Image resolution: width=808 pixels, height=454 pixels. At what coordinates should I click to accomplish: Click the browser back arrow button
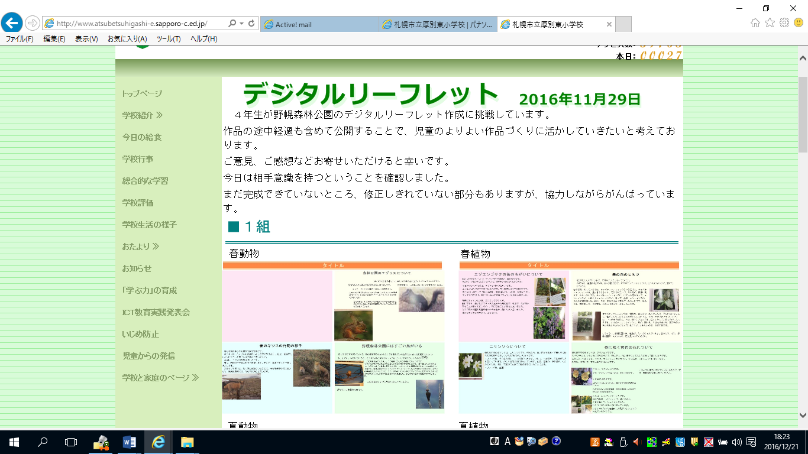tap(11, 23)
